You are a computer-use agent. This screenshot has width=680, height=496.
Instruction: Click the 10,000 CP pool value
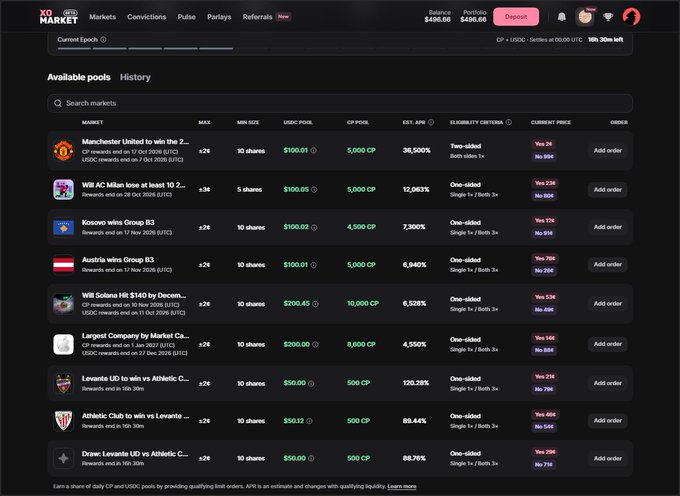tap(363, 303)
